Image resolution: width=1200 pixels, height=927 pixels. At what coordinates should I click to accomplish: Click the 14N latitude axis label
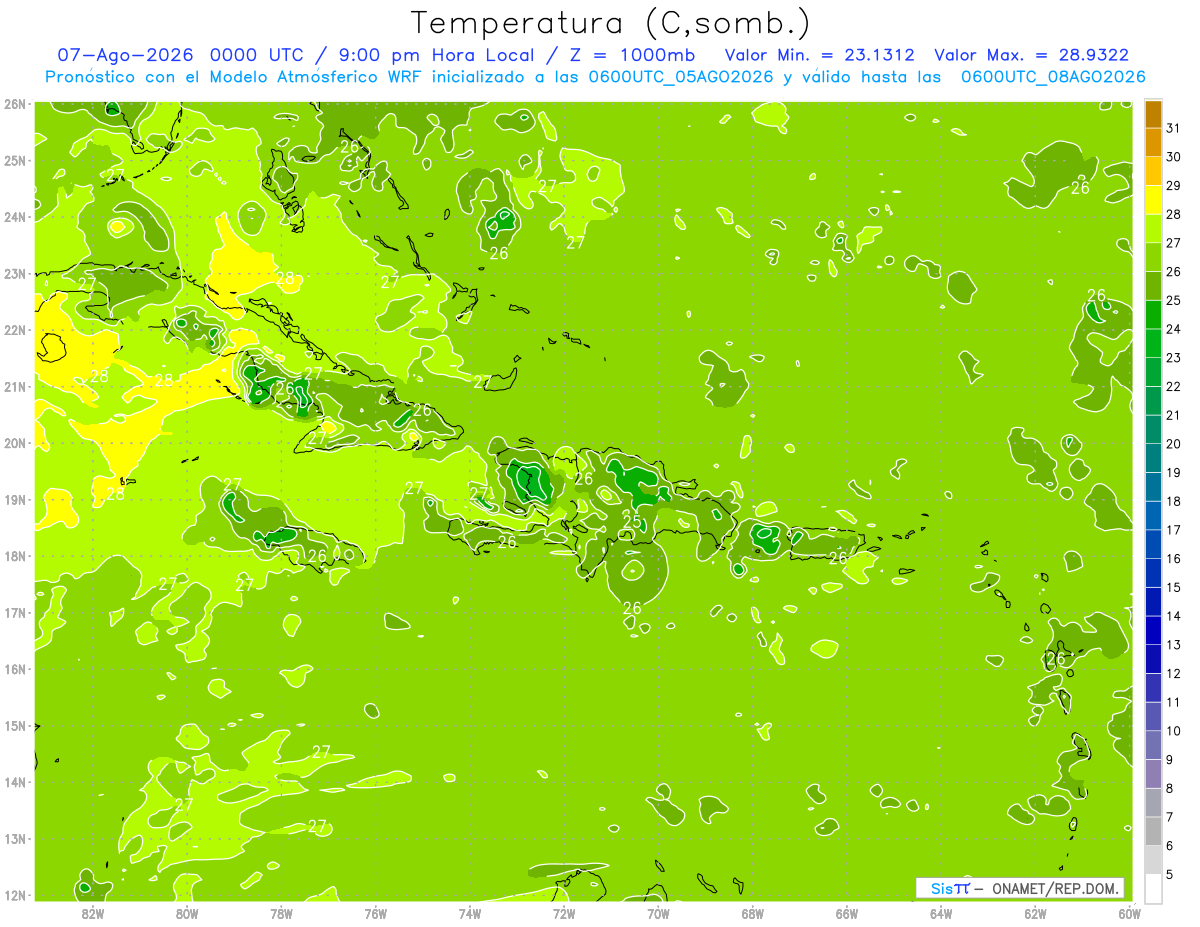(14, 782)
